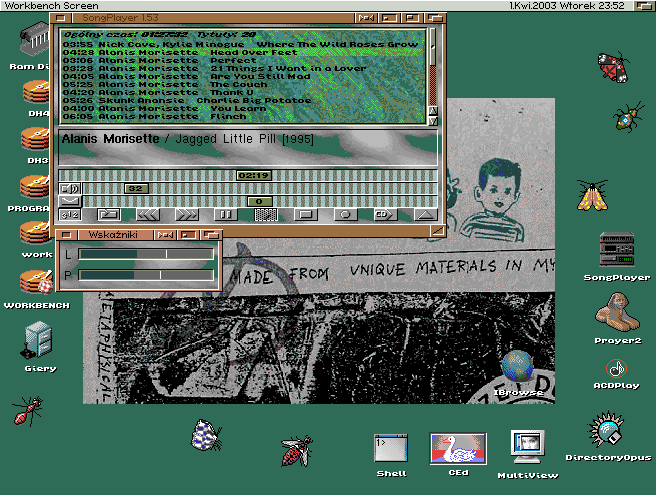Click the L channel level meter
This screenshot has height=495, width=656.
point(146,254)
